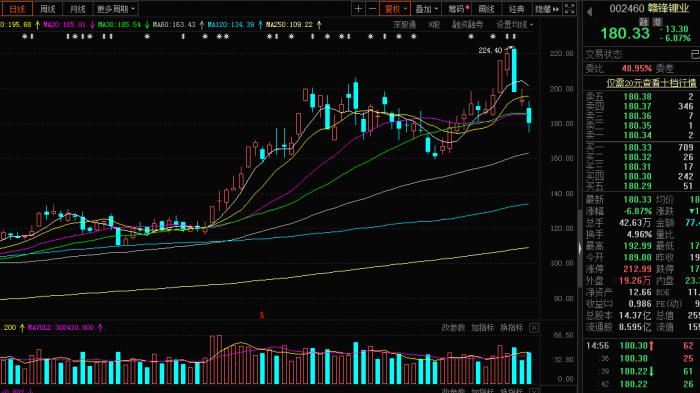Click the MA250:109.22 indicator label
The height and width of the screenshot is (393, 700).
(293, 25)
